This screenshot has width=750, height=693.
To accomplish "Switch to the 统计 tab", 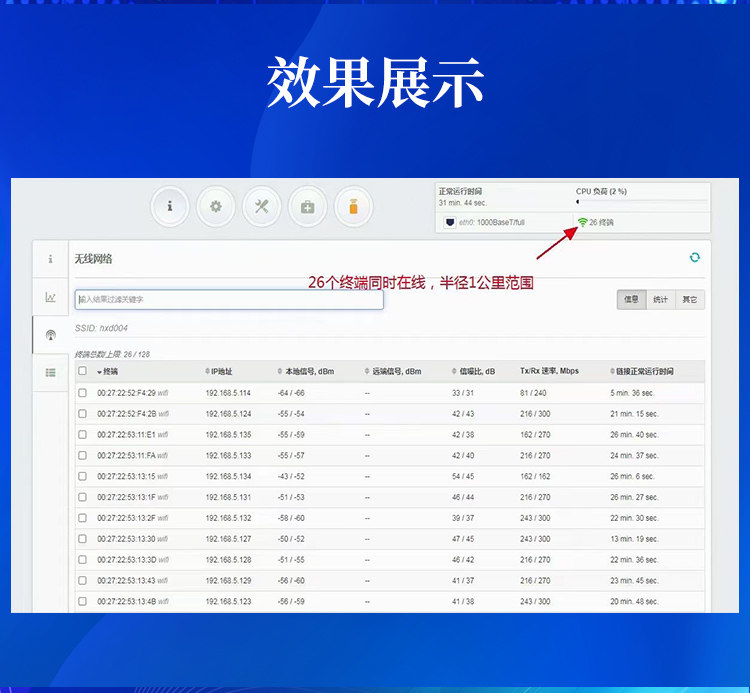I will pos(661,299).
